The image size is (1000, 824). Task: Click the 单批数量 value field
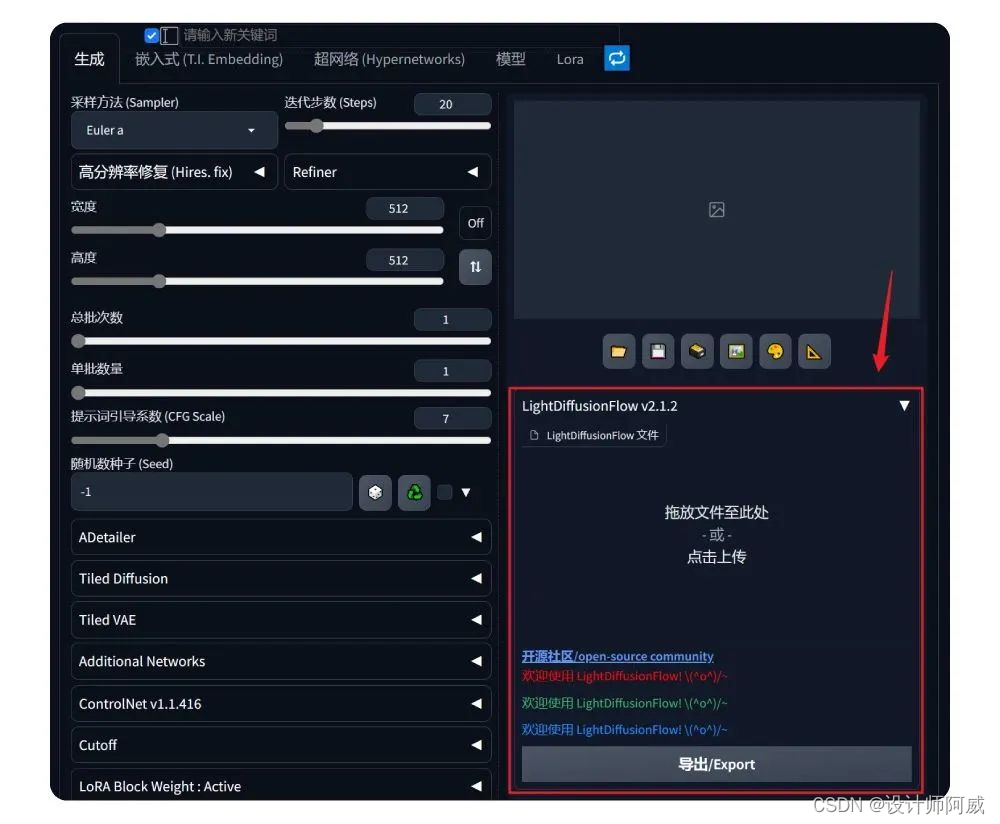(x=453, y=371)
